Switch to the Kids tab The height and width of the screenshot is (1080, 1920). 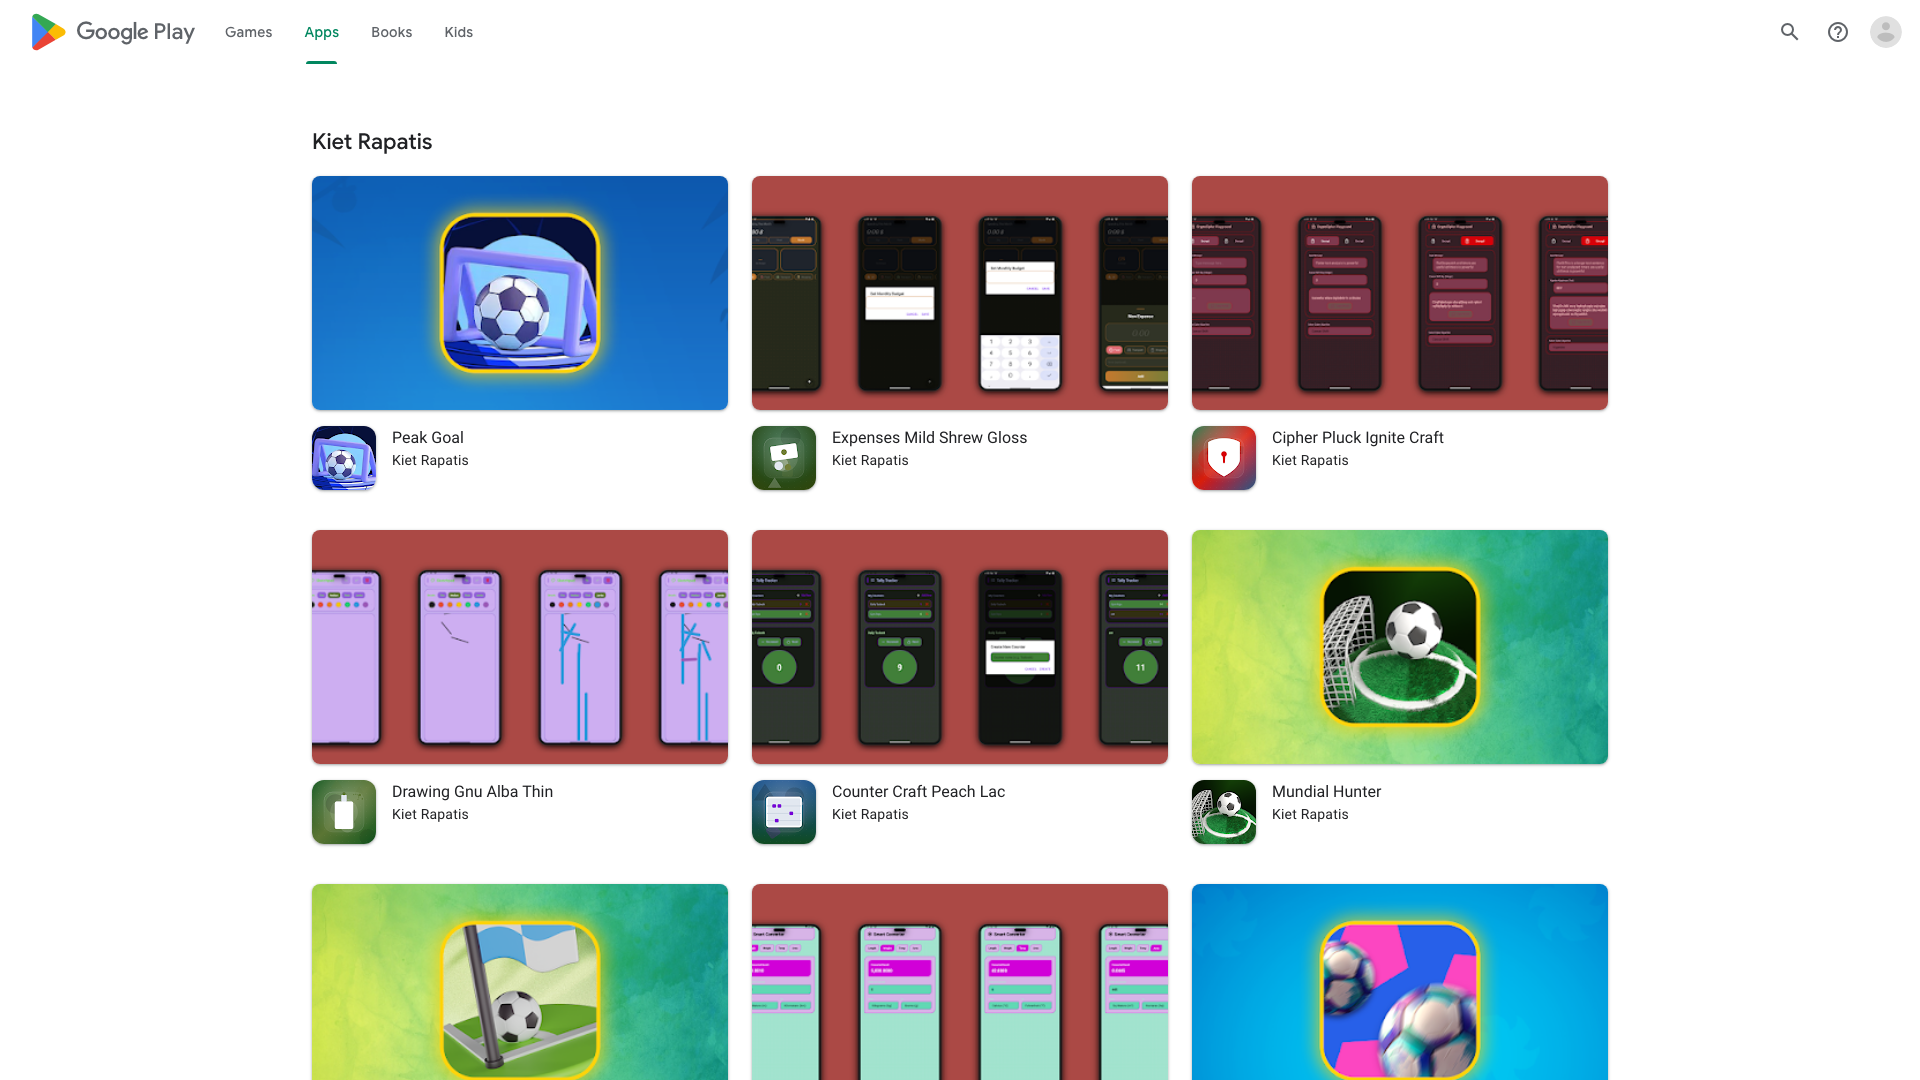[x=459, y=32]
